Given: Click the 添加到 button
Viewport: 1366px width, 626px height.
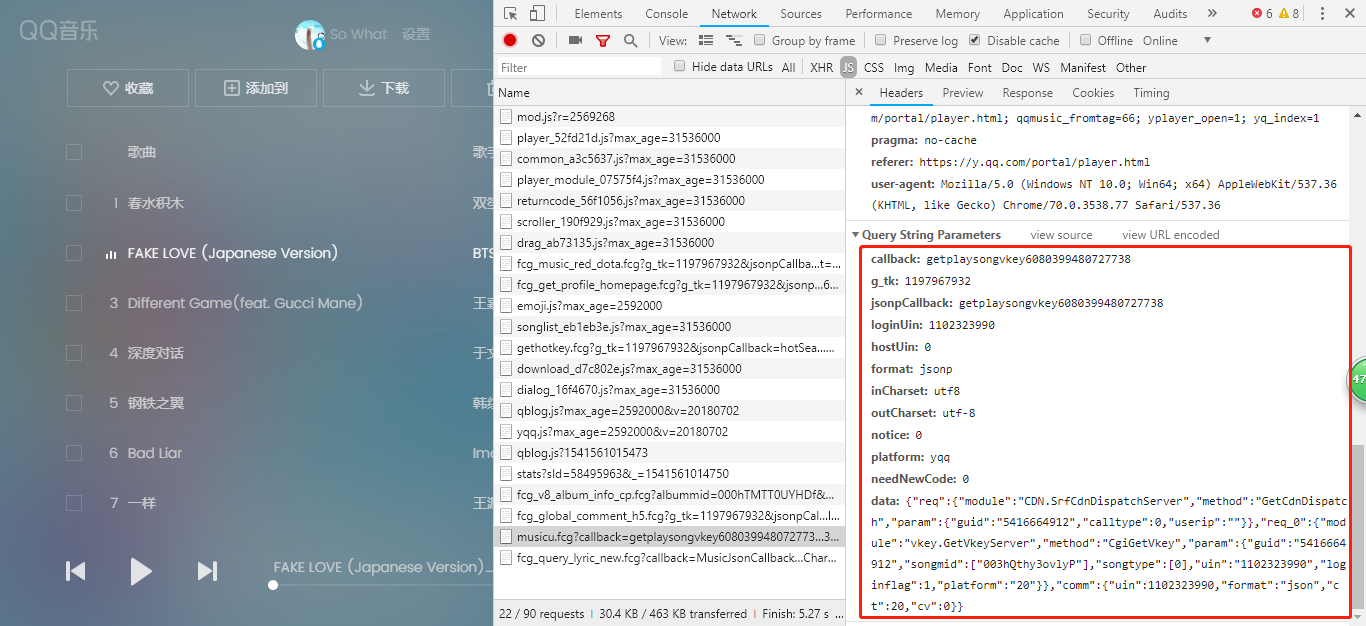Looking at the screenshot, I should (x=256, y=88).
